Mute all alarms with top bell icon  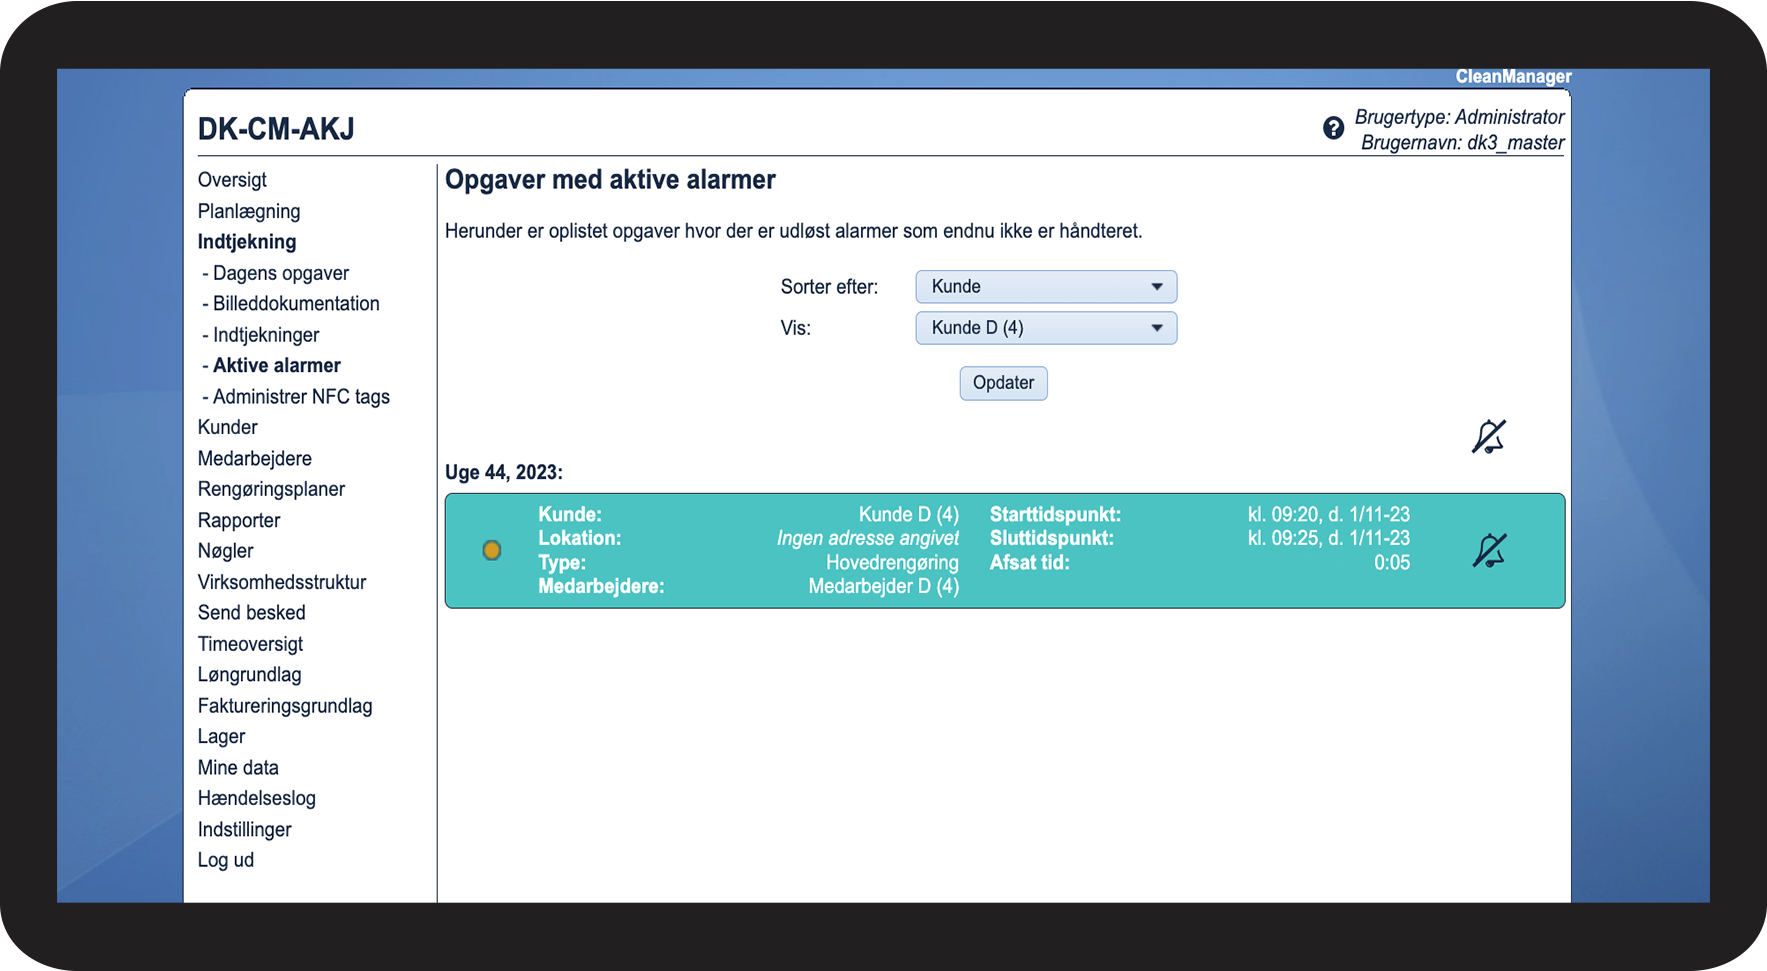1488,437
